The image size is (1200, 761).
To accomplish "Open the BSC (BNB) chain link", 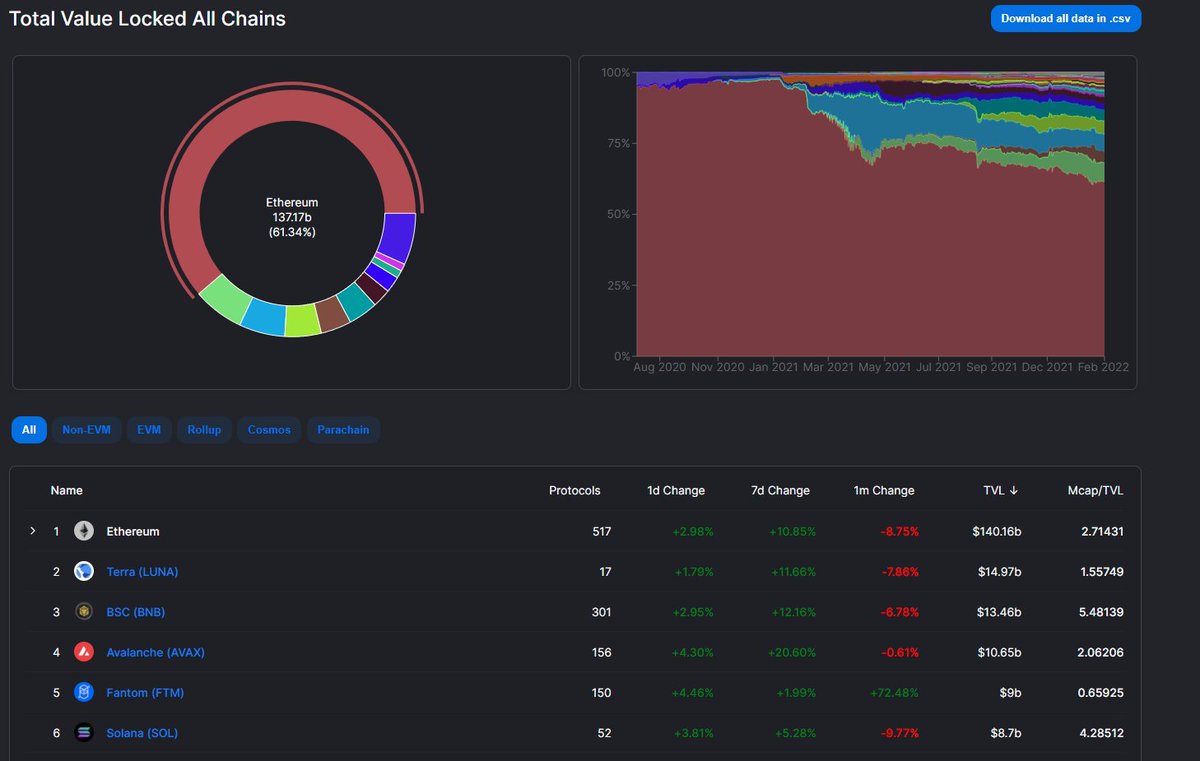I will pos(136,612).
